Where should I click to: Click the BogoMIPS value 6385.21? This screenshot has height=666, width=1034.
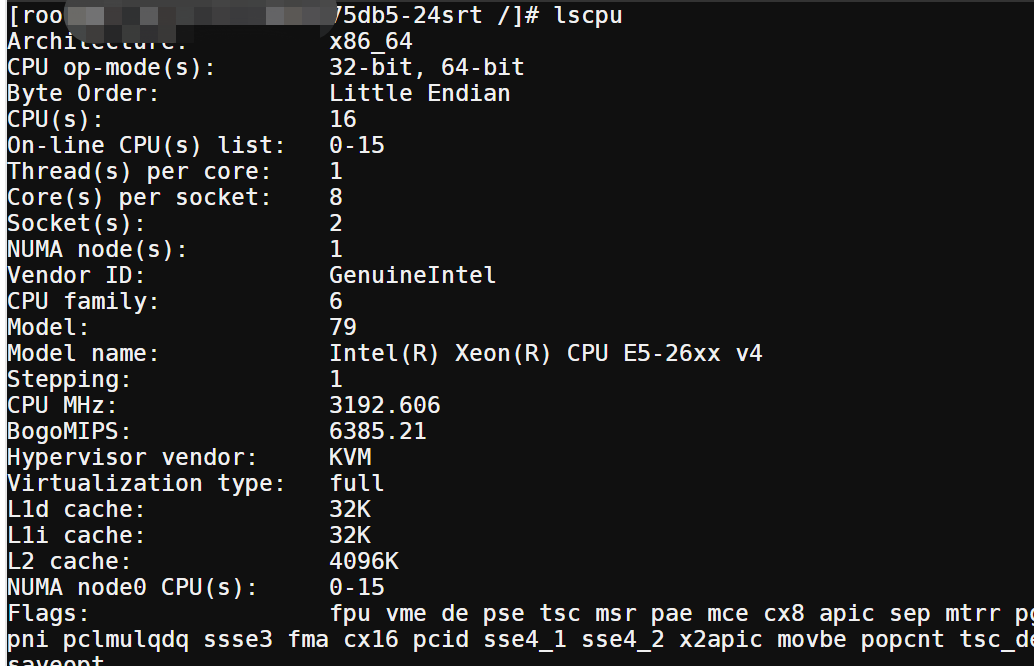(378, 431)
